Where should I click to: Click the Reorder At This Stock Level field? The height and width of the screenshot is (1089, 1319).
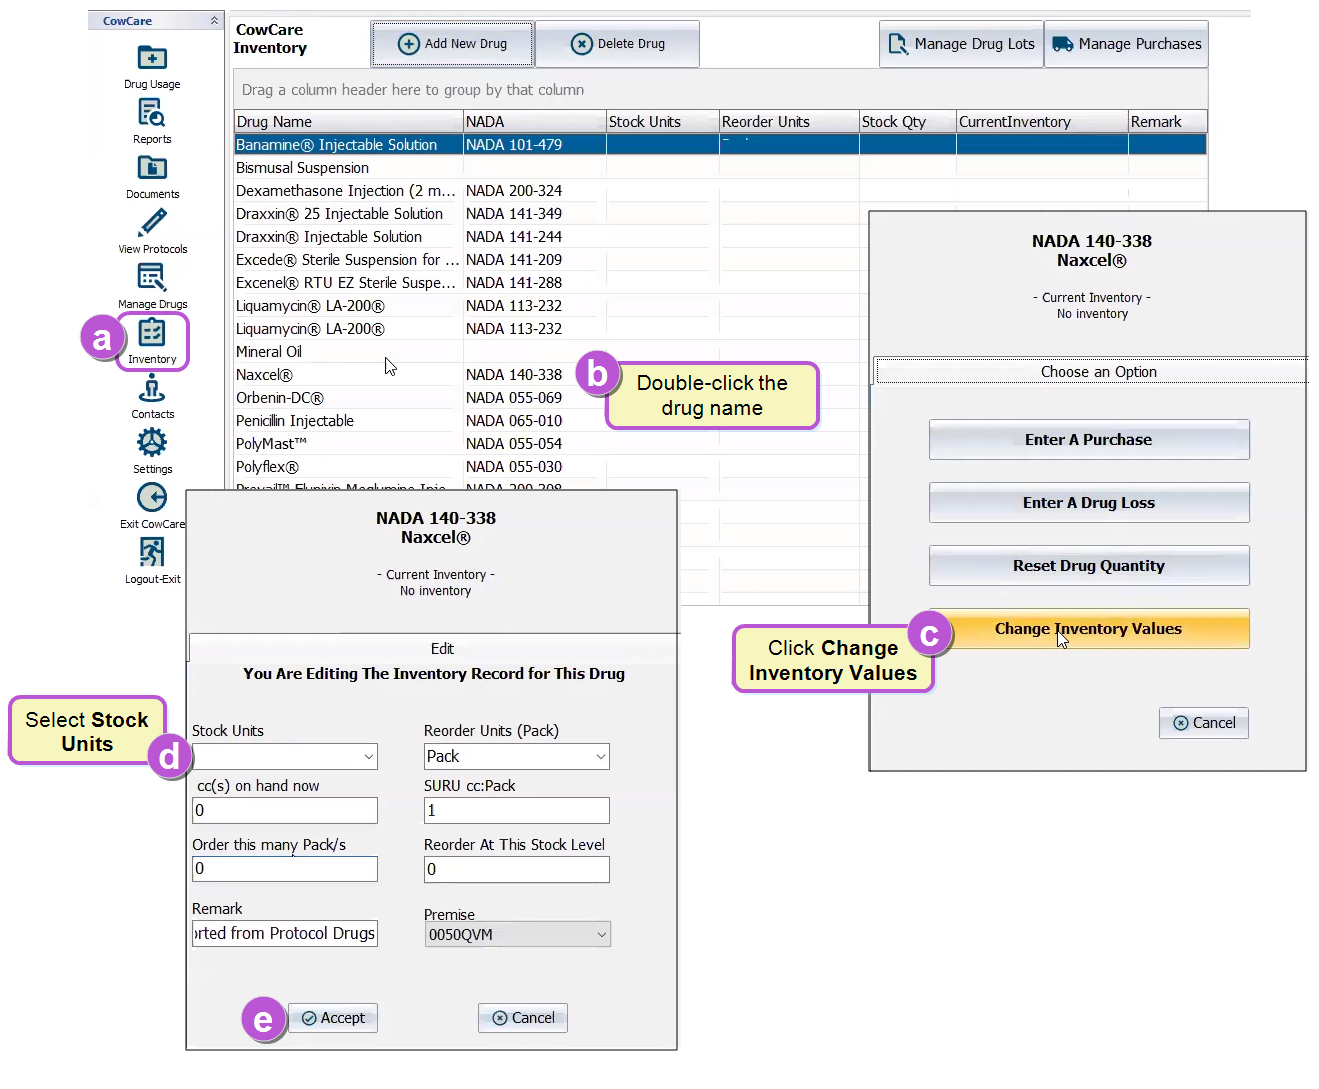pyautogui.click(x=517, y=870)
